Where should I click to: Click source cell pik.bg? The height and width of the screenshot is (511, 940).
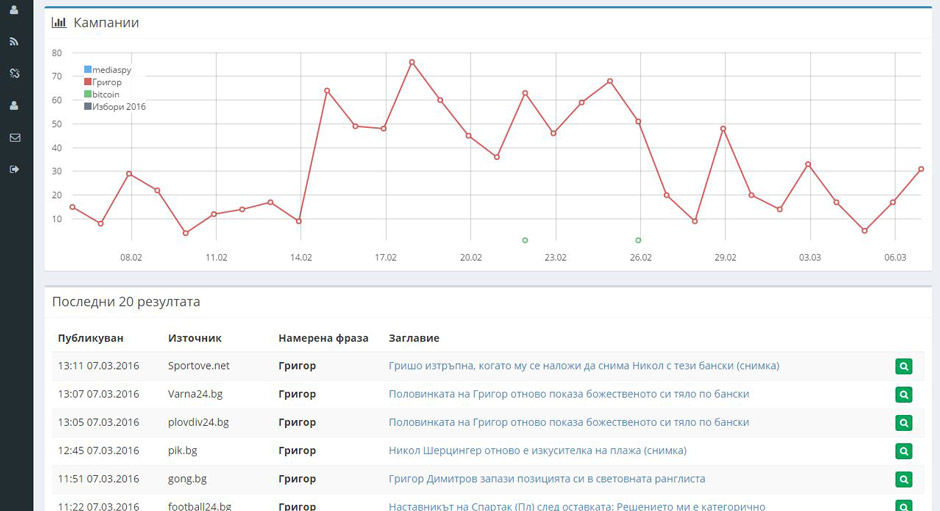[x=182, y=450]
